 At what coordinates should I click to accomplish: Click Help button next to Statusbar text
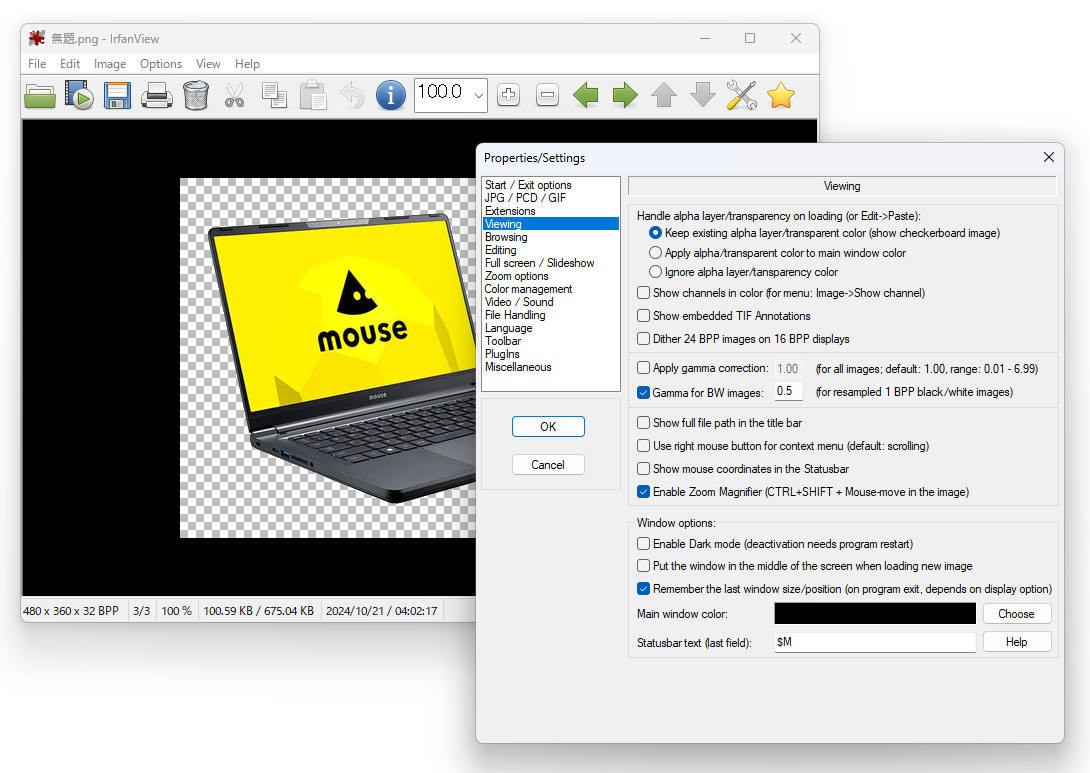click(1016, 642)
